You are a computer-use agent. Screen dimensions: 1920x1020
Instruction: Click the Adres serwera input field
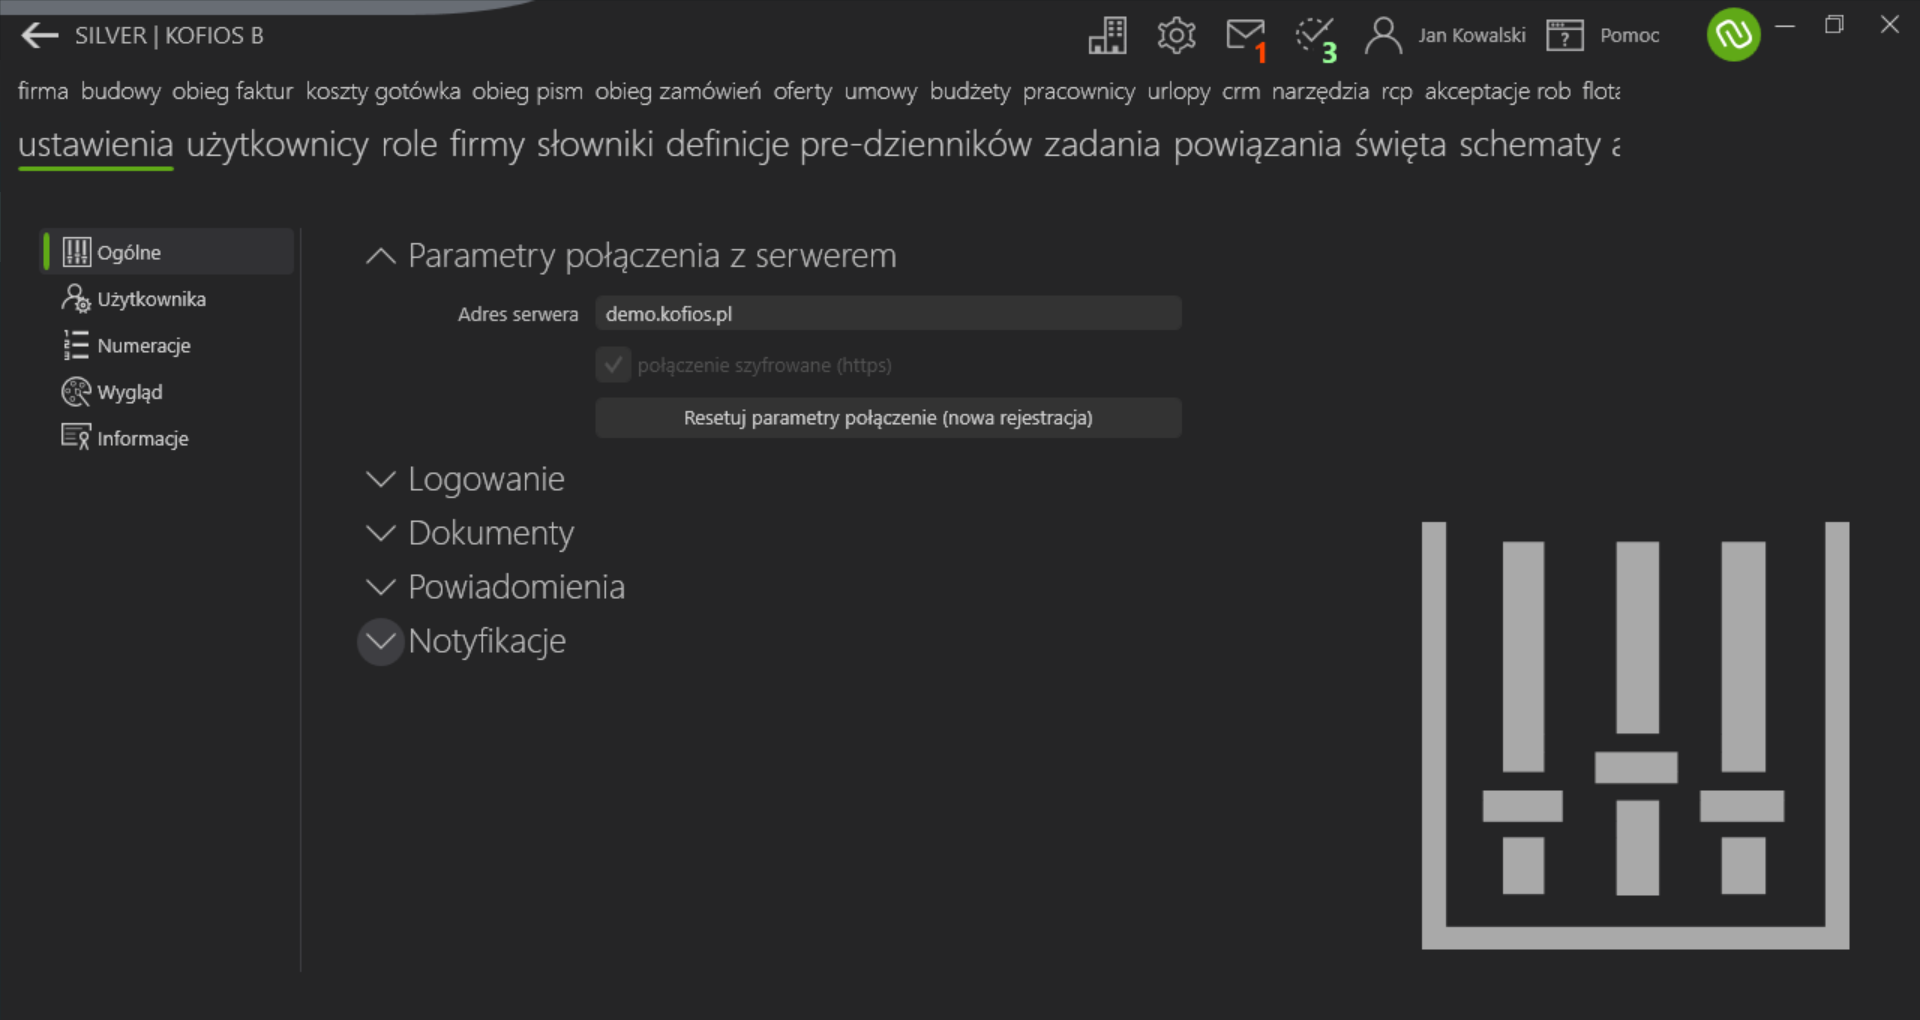pyautogui.click(x=888, y=314)
